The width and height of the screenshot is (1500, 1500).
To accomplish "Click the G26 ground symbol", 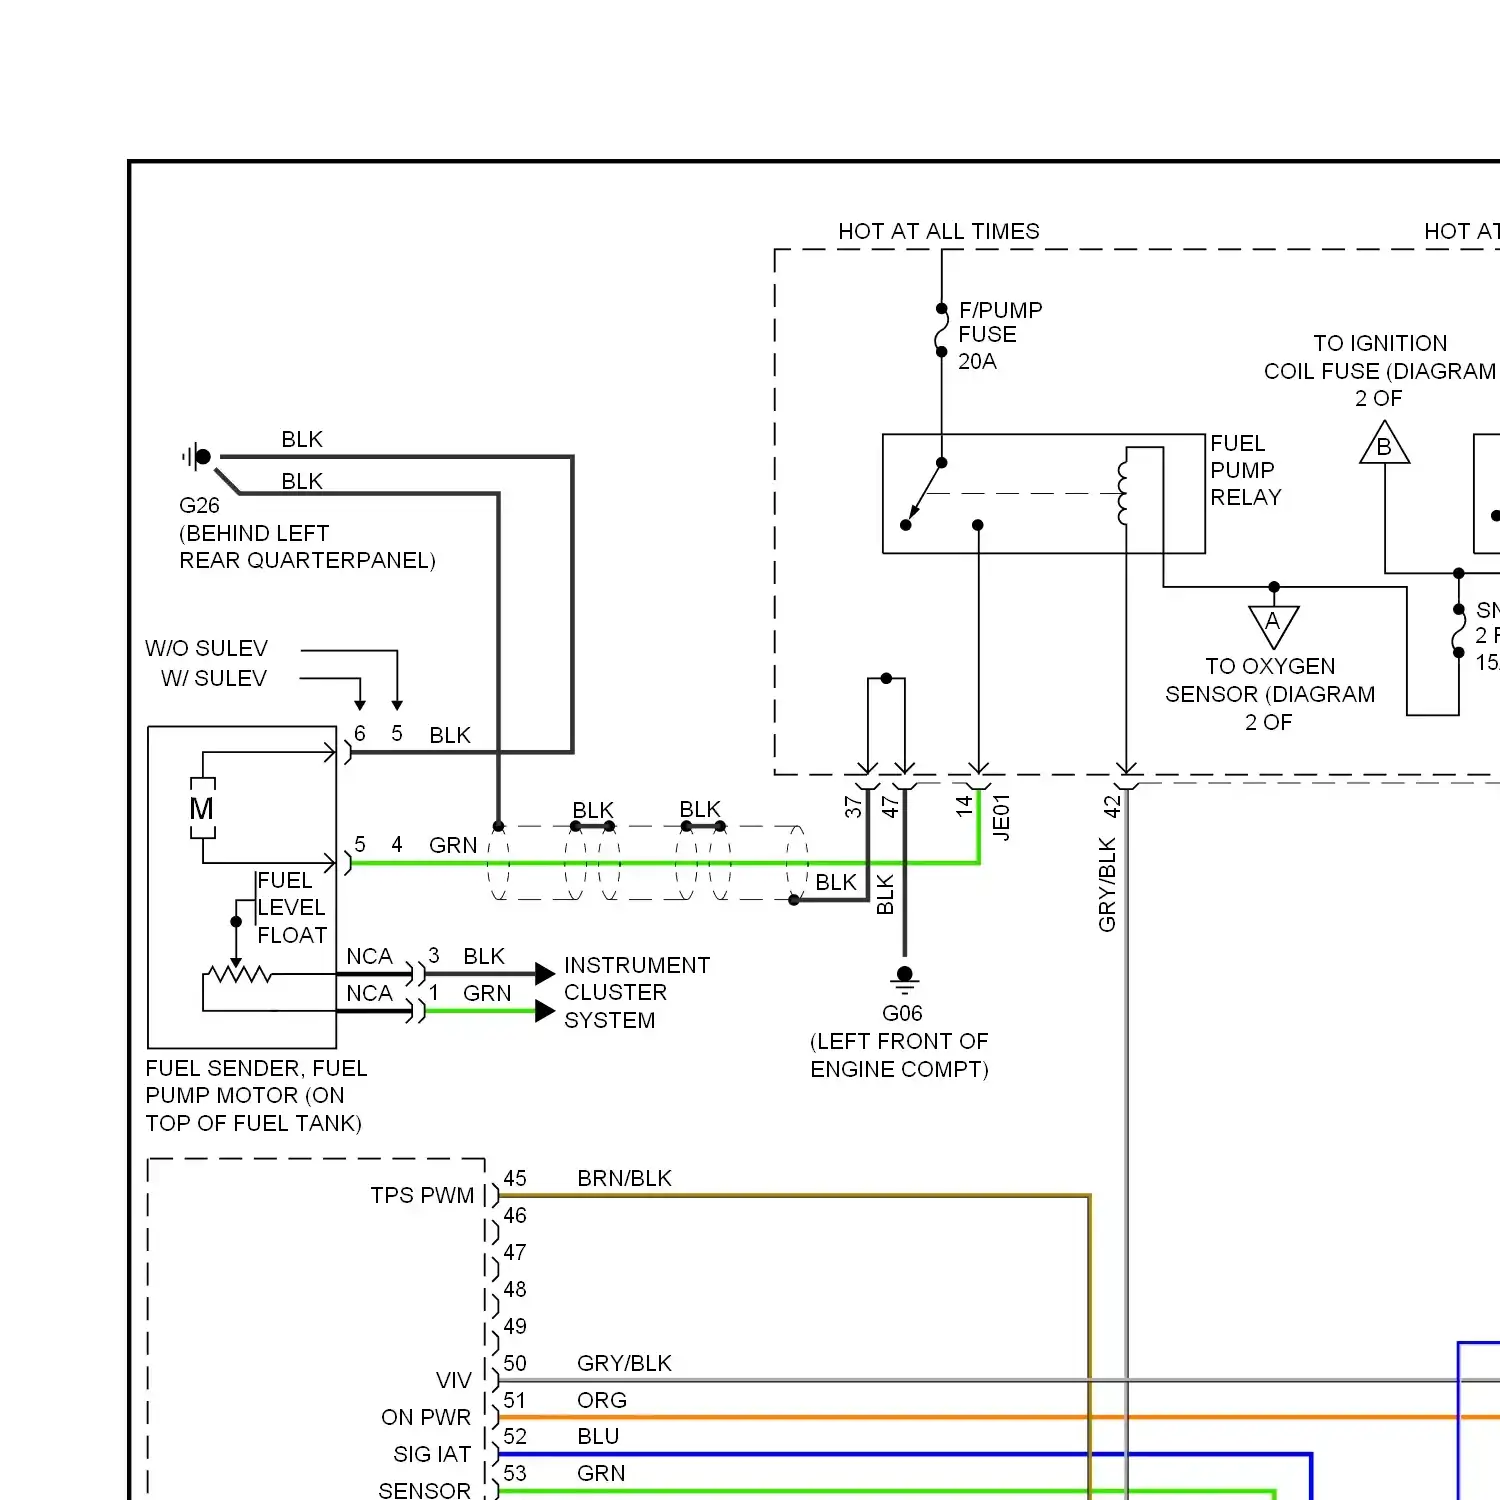I will [197, 457].
